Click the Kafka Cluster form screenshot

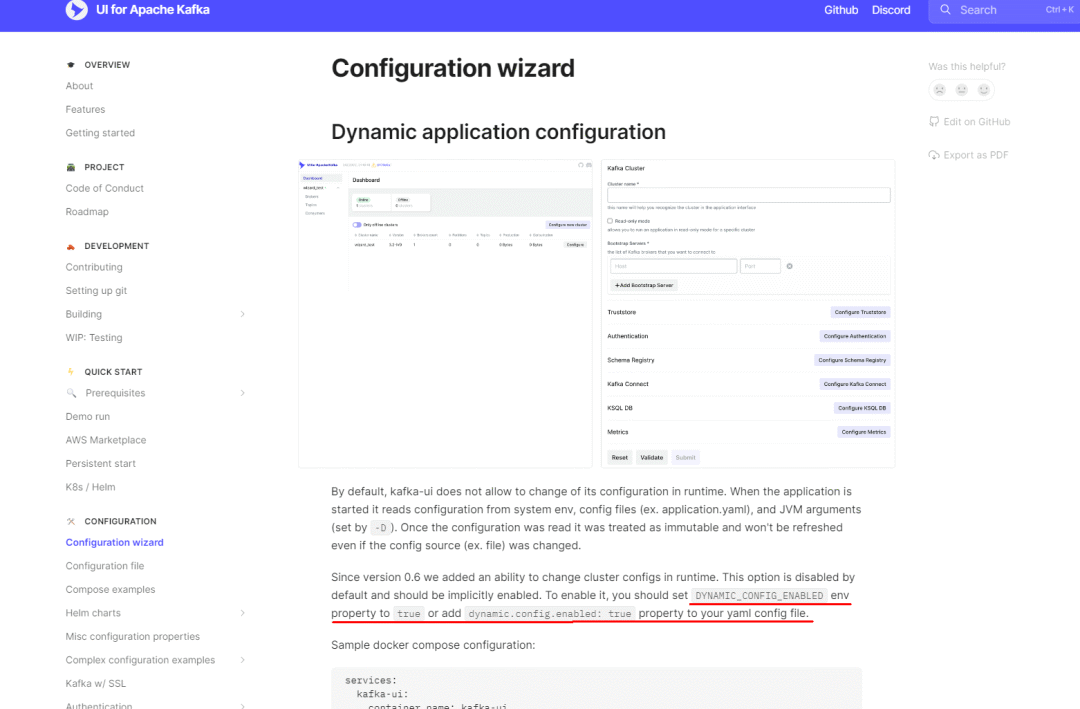(x=748, y=314)
